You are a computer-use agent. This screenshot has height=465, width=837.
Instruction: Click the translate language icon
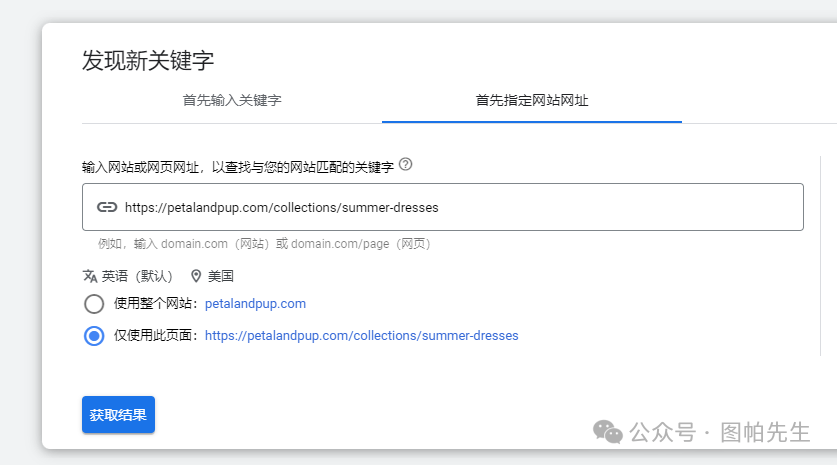tap(90, 276)
